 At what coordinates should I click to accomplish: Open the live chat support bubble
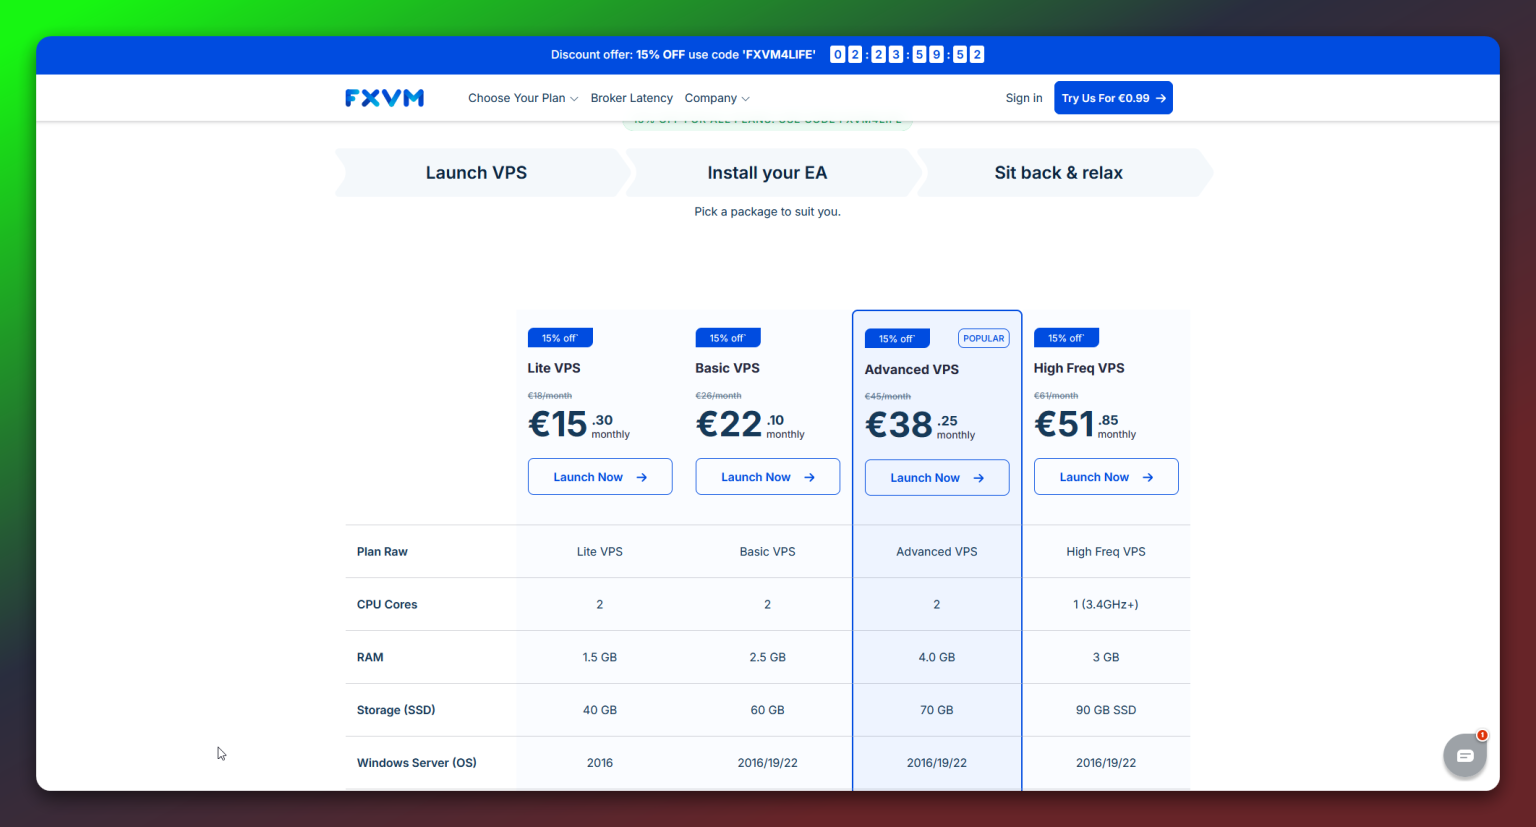click(x=1464, y=755)
